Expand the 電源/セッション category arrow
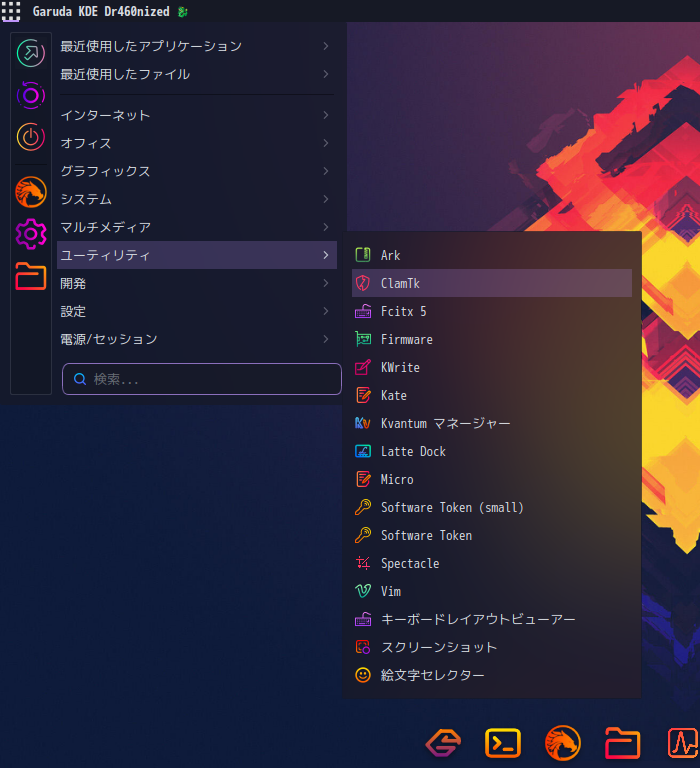Viewport: 700px width, 768px height. pyautogui.click(x=326, y=339)
